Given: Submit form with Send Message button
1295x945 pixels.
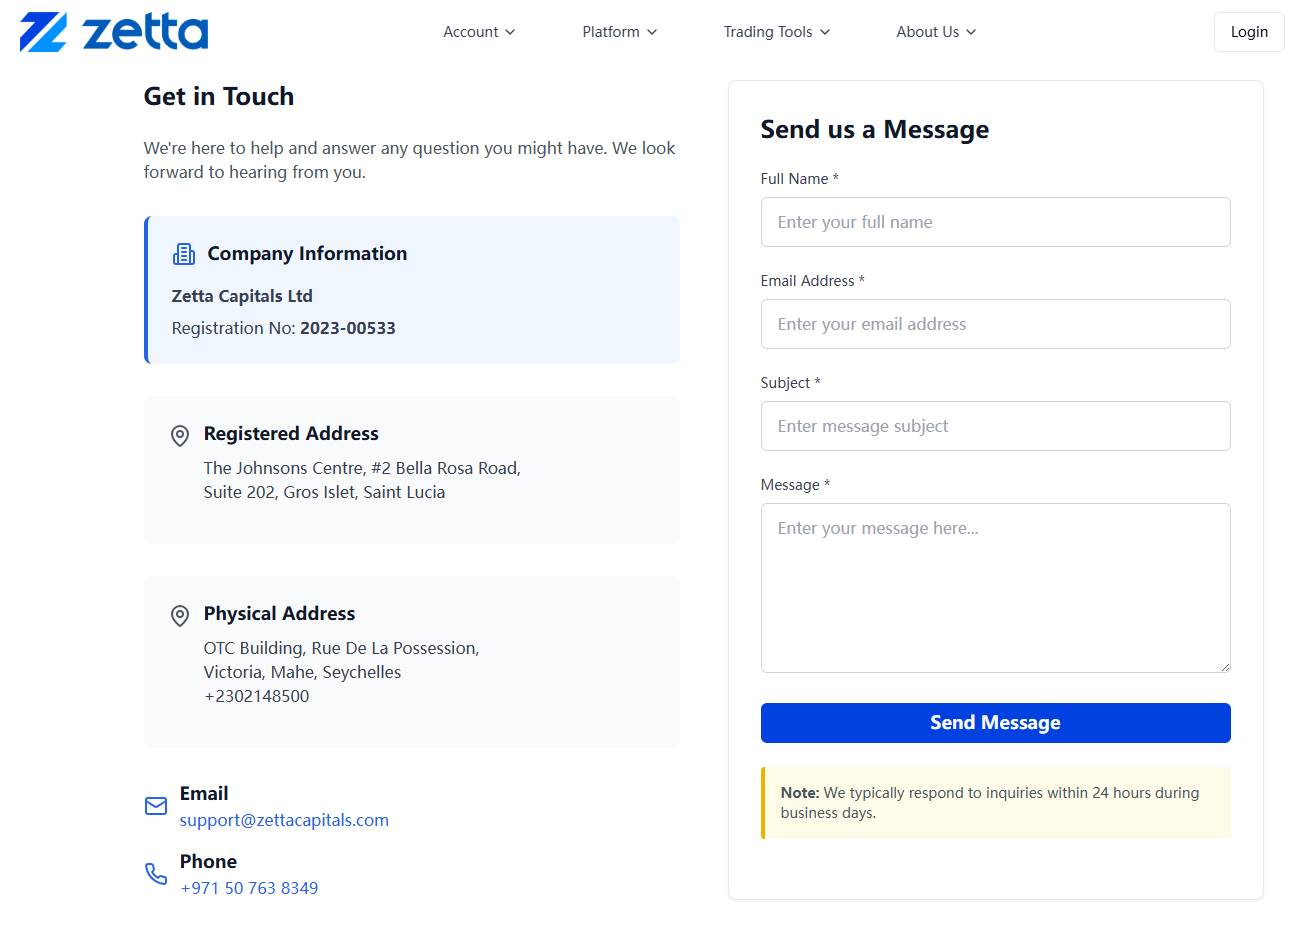Looking at the screenshot, I should 995,723.
